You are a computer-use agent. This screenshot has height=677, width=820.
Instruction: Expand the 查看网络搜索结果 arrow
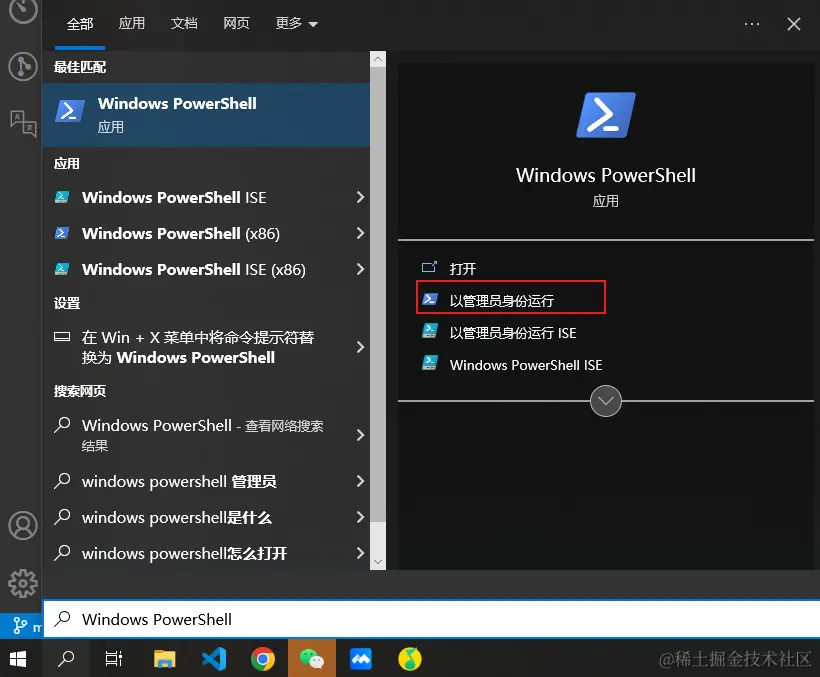pyautogui.click(x=360, y=435)
